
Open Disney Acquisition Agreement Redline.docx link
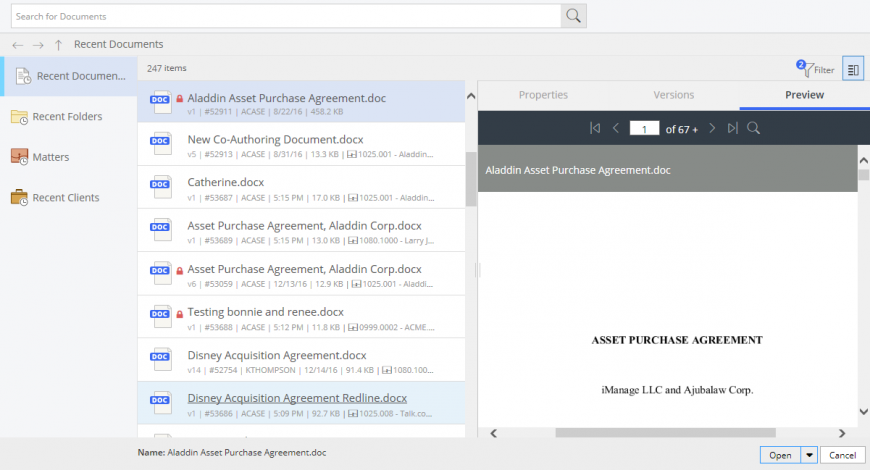(297, 398)
